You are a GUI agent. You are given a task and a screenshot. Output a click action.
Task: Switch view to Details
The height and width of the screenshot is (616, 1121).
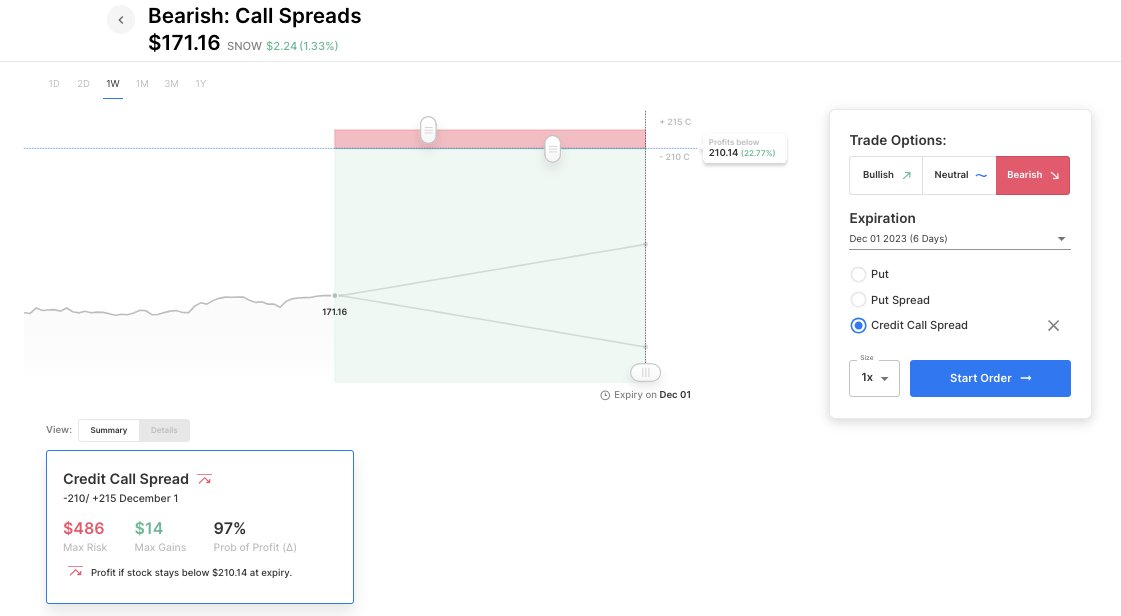[x=164, y=430]
